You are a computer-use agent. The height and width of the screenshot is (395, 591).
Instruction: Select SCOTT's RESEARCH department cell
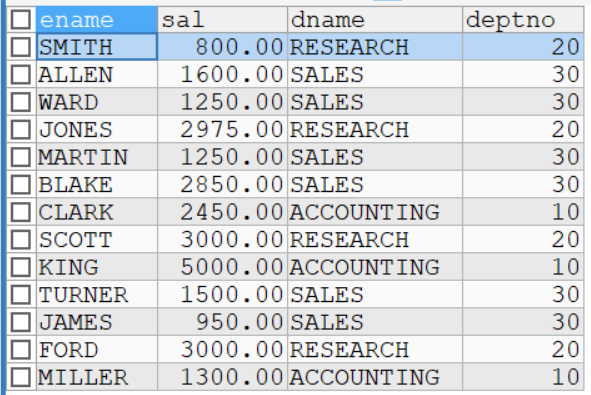tap(375, 240)
